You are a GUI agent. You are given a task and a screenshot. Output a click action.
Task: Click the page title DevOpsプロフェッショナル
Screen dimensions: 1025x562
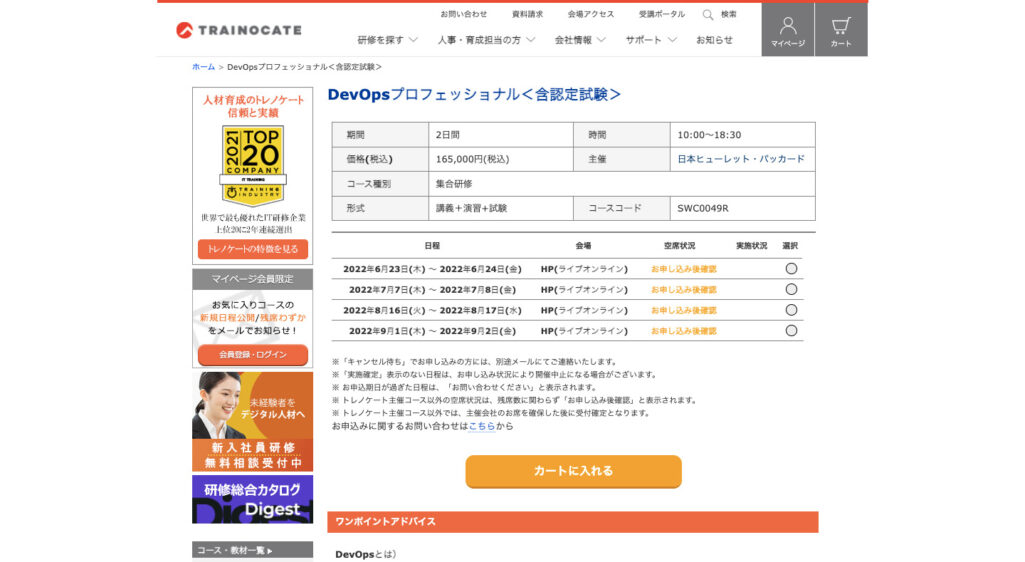tap(474, 94)
